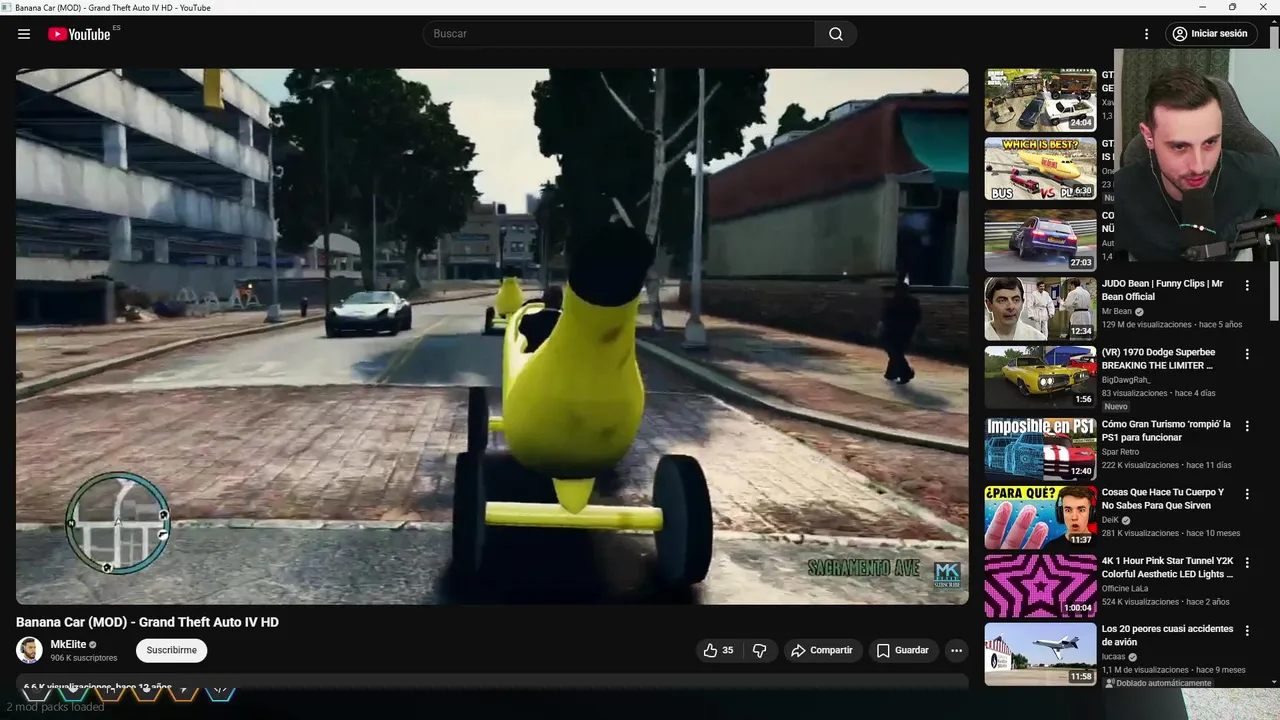Open options menu for Pink Star Tunnel video
The height and width of the screenshot is (720, 1280).
click(1247, 563)
